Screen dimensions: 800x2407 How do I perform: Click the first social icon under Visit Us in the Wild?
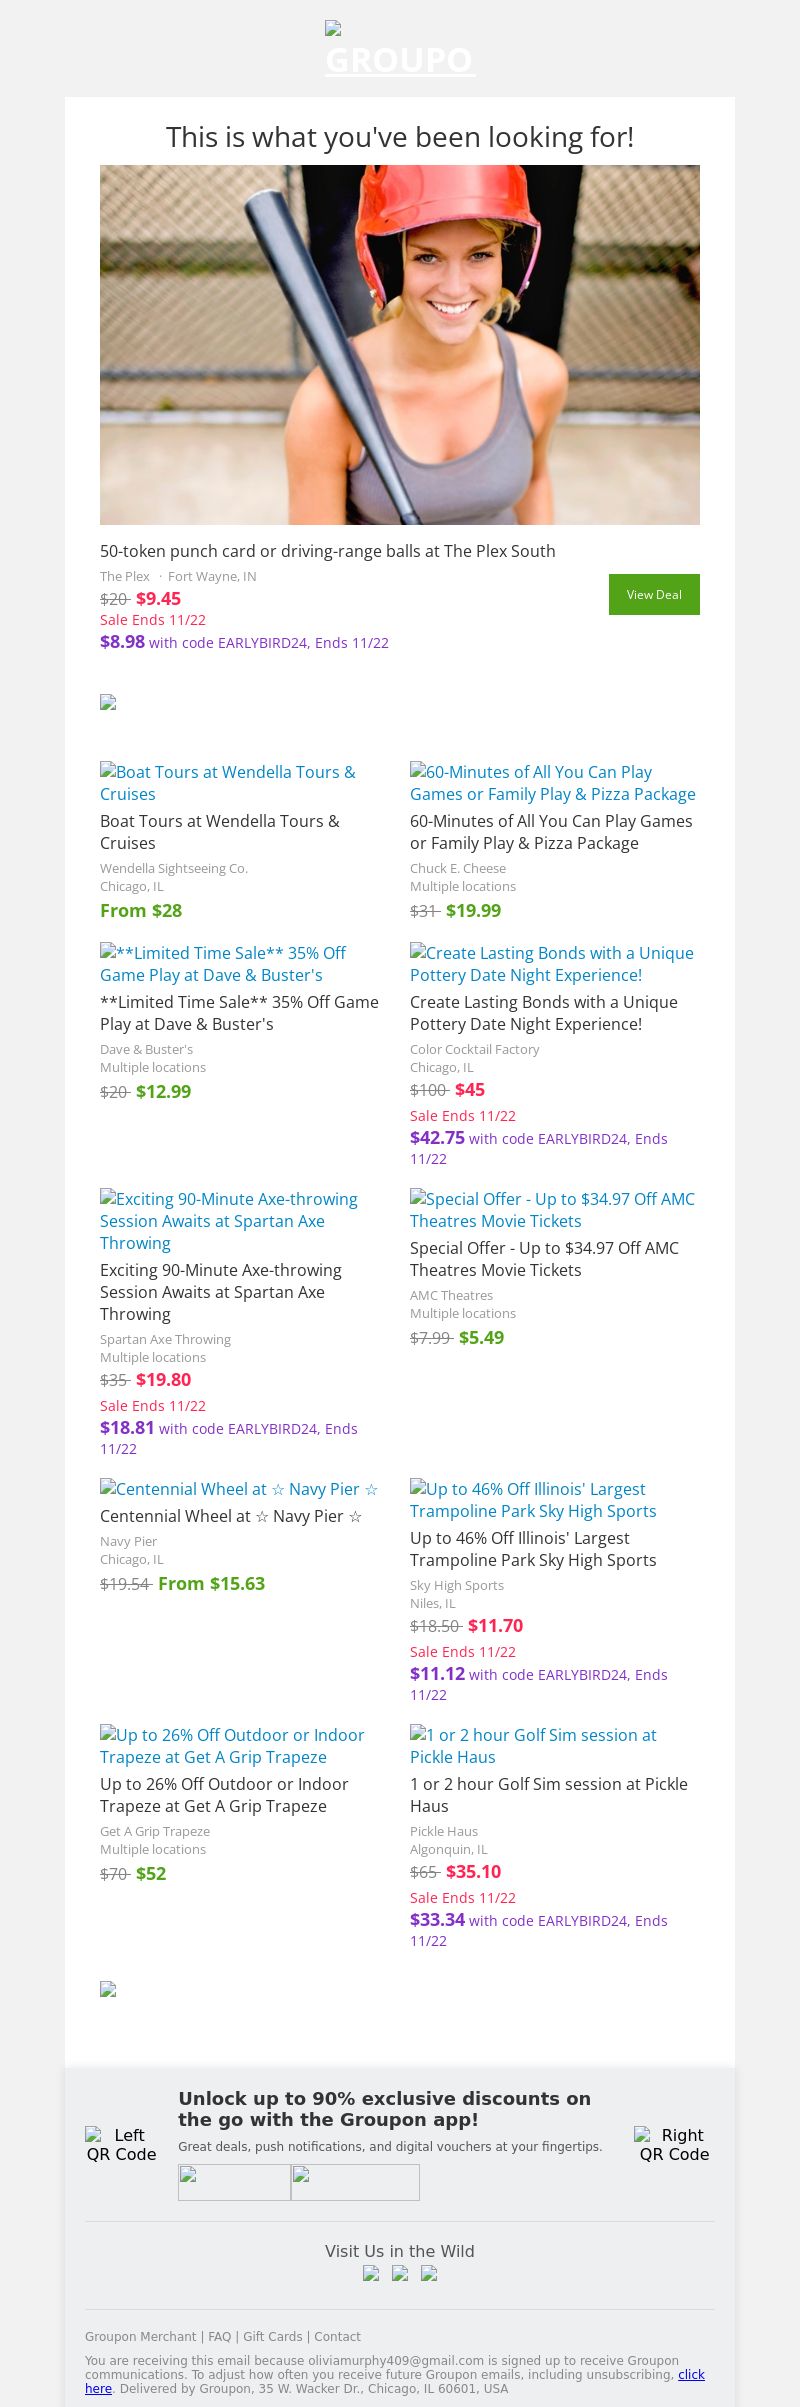pos(371,2273)
